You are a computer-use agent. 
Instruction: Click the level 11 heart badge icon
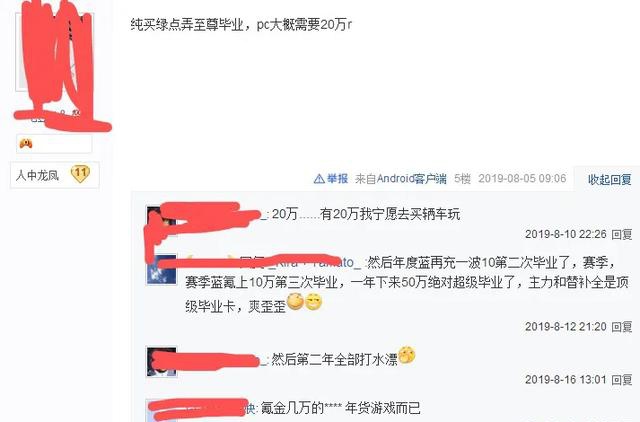click(x=80, y=174)
